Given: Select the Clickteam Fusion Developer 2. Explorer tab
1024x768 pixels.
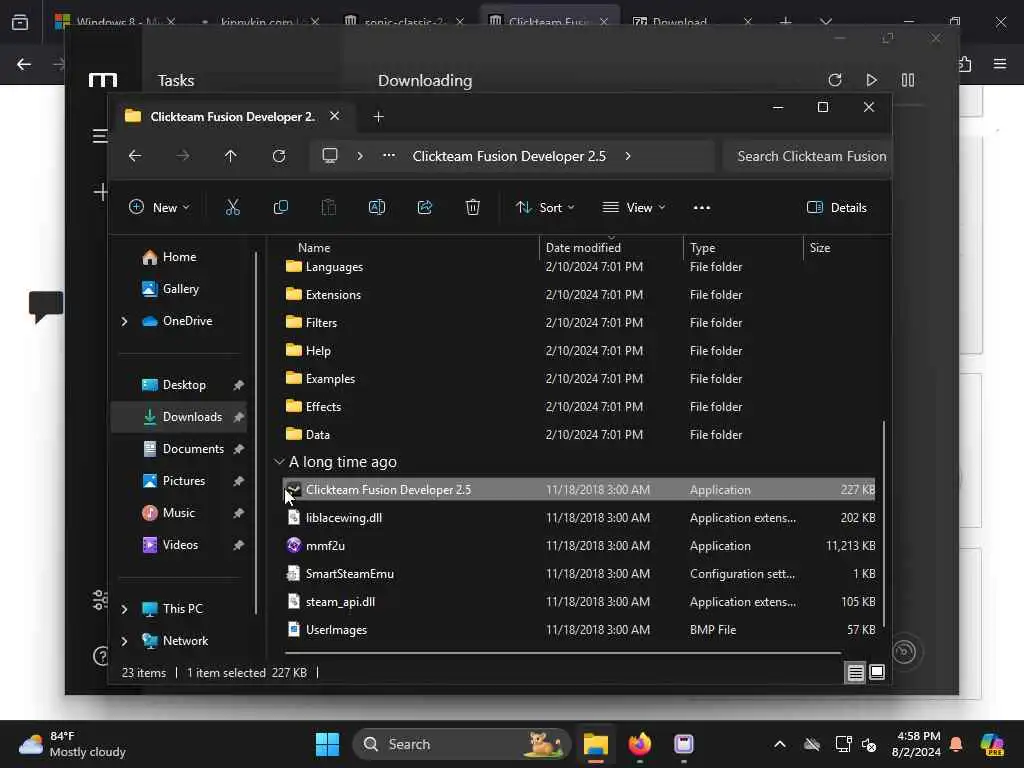Looking at the screenshot, I should 232,116.
